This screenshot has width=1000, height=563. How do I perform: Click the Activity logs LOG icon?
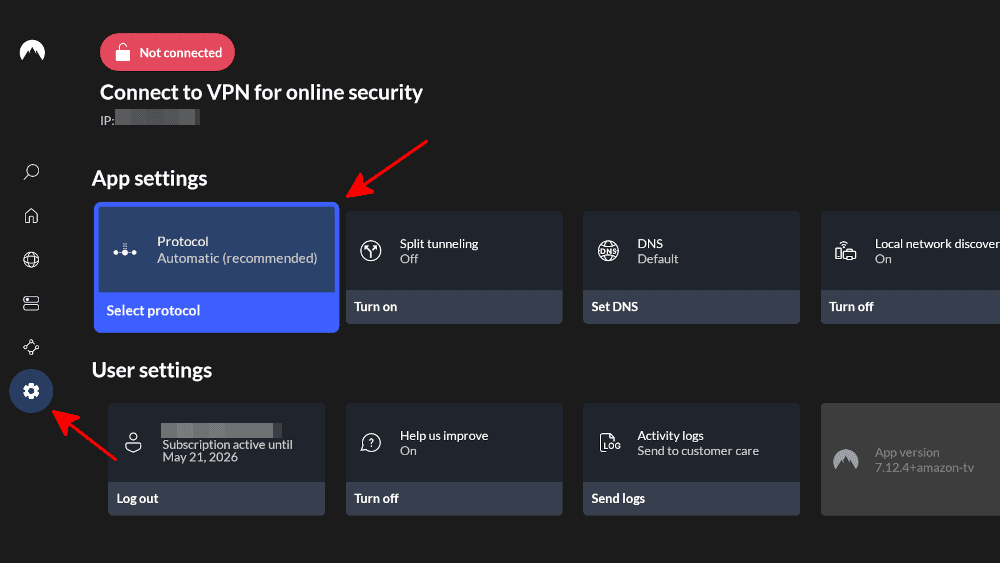coord(610,443)
